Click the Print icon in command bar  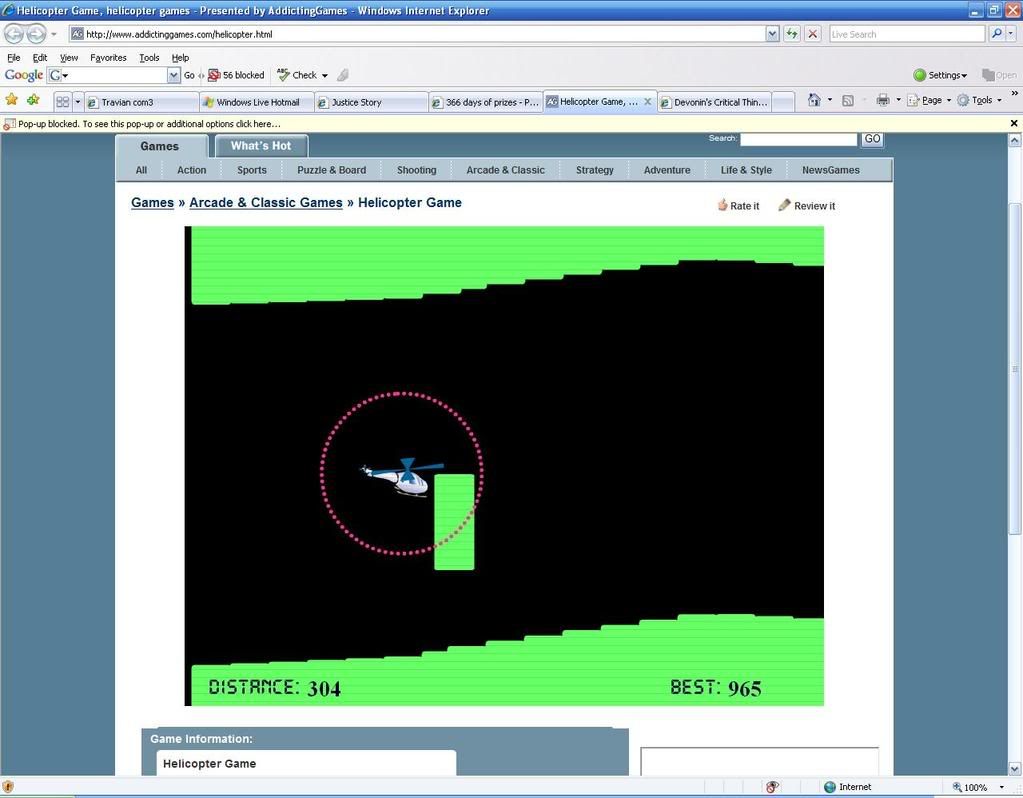pos(882,100)
